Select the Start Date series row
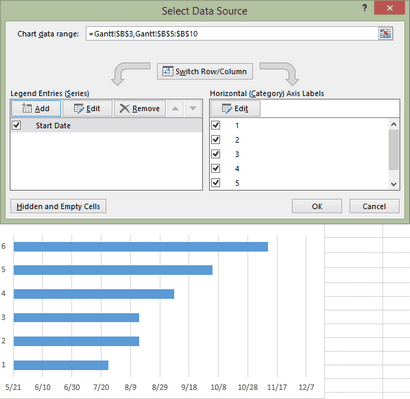Image resolution: width=410 pixels, height=399 pixels. (106, 125)
